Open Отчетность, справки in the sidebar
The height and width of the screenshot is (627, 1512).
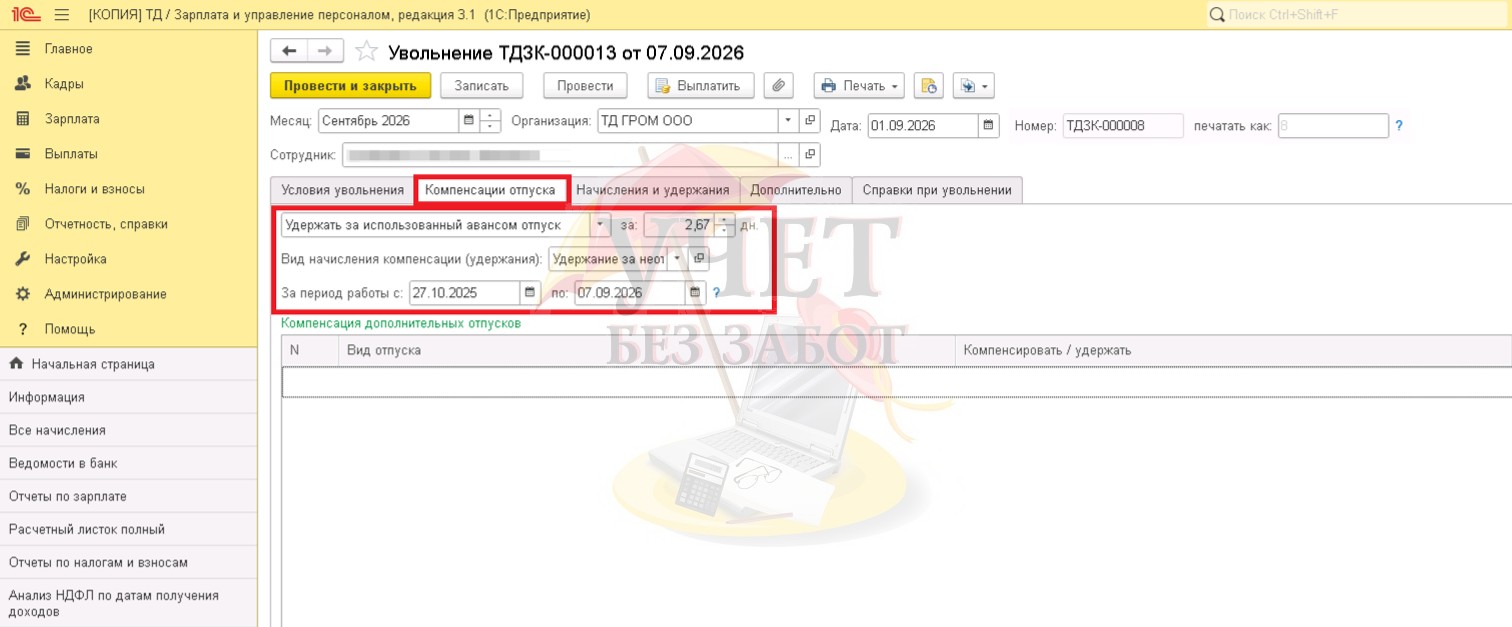[x=106, y=224]
